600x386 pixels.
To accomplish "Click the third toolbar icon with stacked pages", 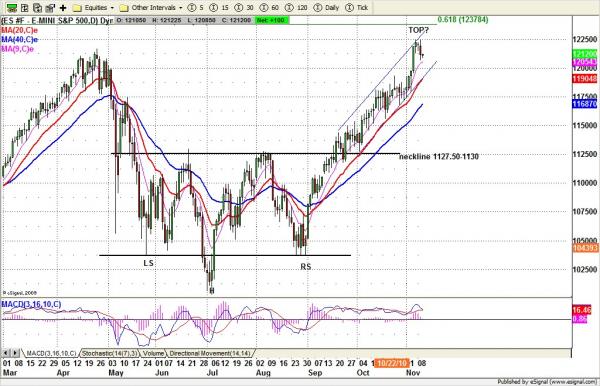I will click(37, 7).
